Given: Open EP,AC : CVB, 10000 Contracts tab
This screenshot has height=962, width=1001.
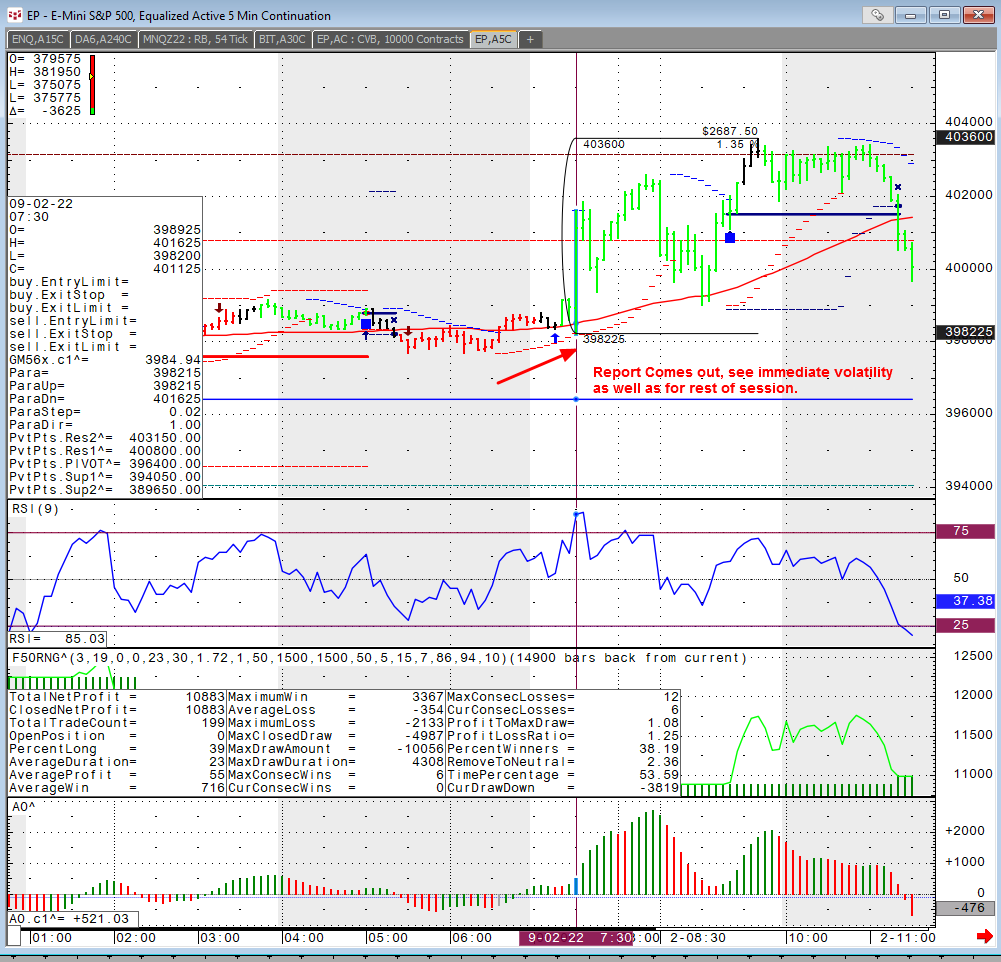Looking at the screenshot, I should [390, 39].
